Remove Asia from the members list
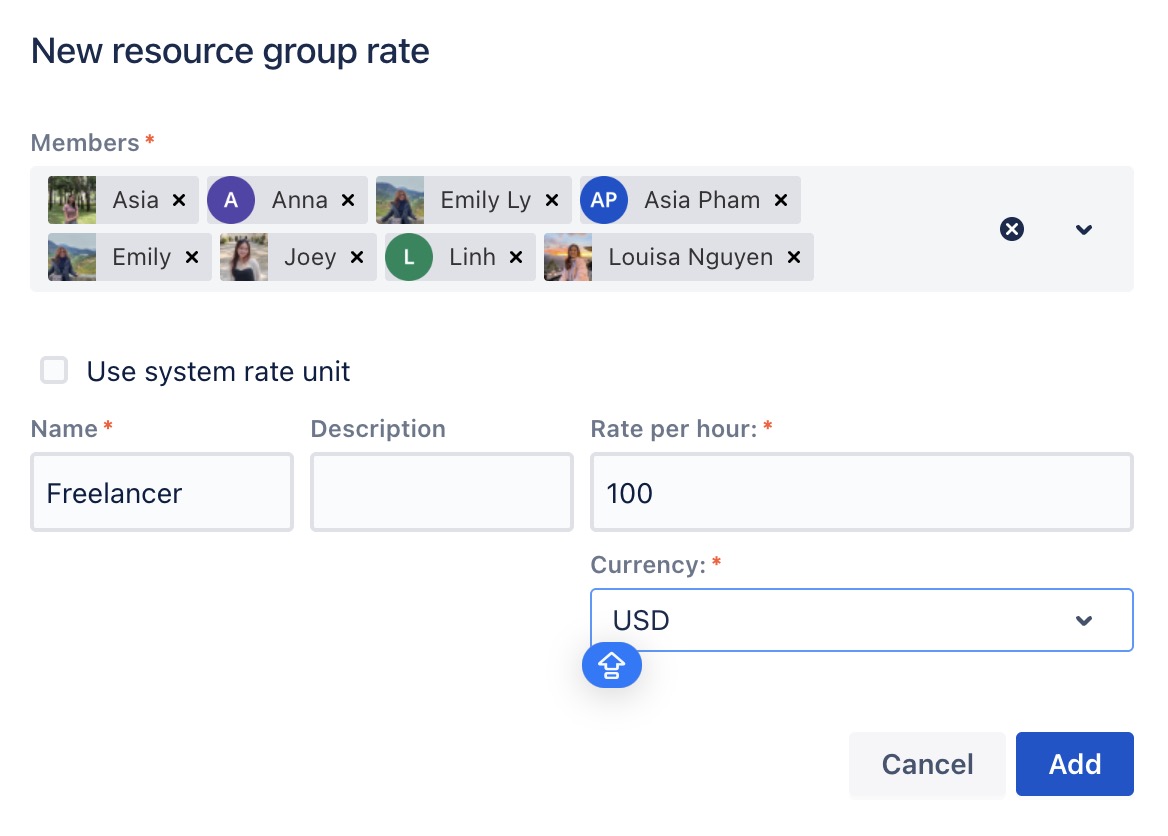This screenshot has height=836, width=1168. (x=179, y=200)
